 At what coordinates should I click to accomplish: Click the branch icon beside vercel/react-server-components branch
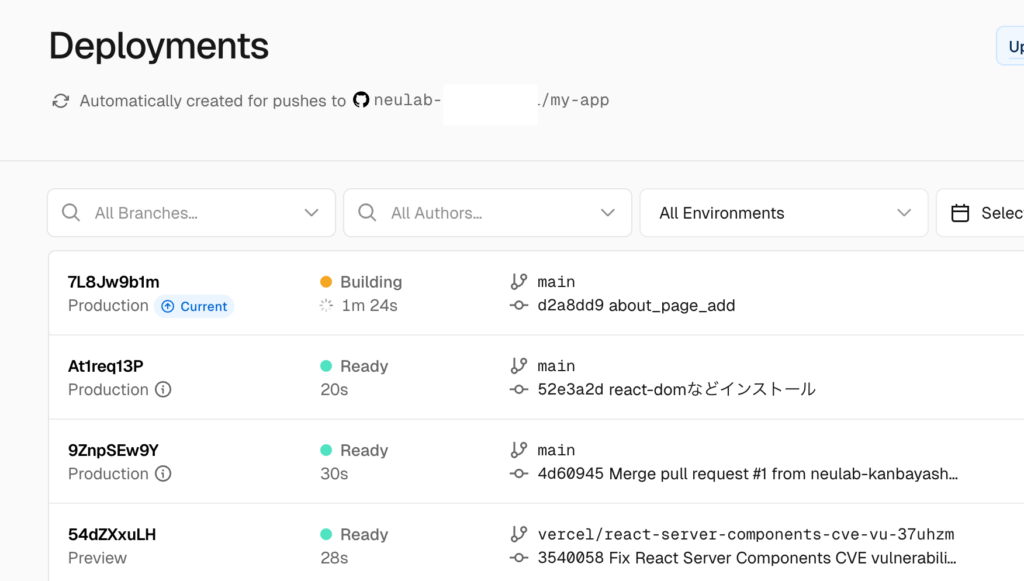pyautogui.click(x=518, y=534)
